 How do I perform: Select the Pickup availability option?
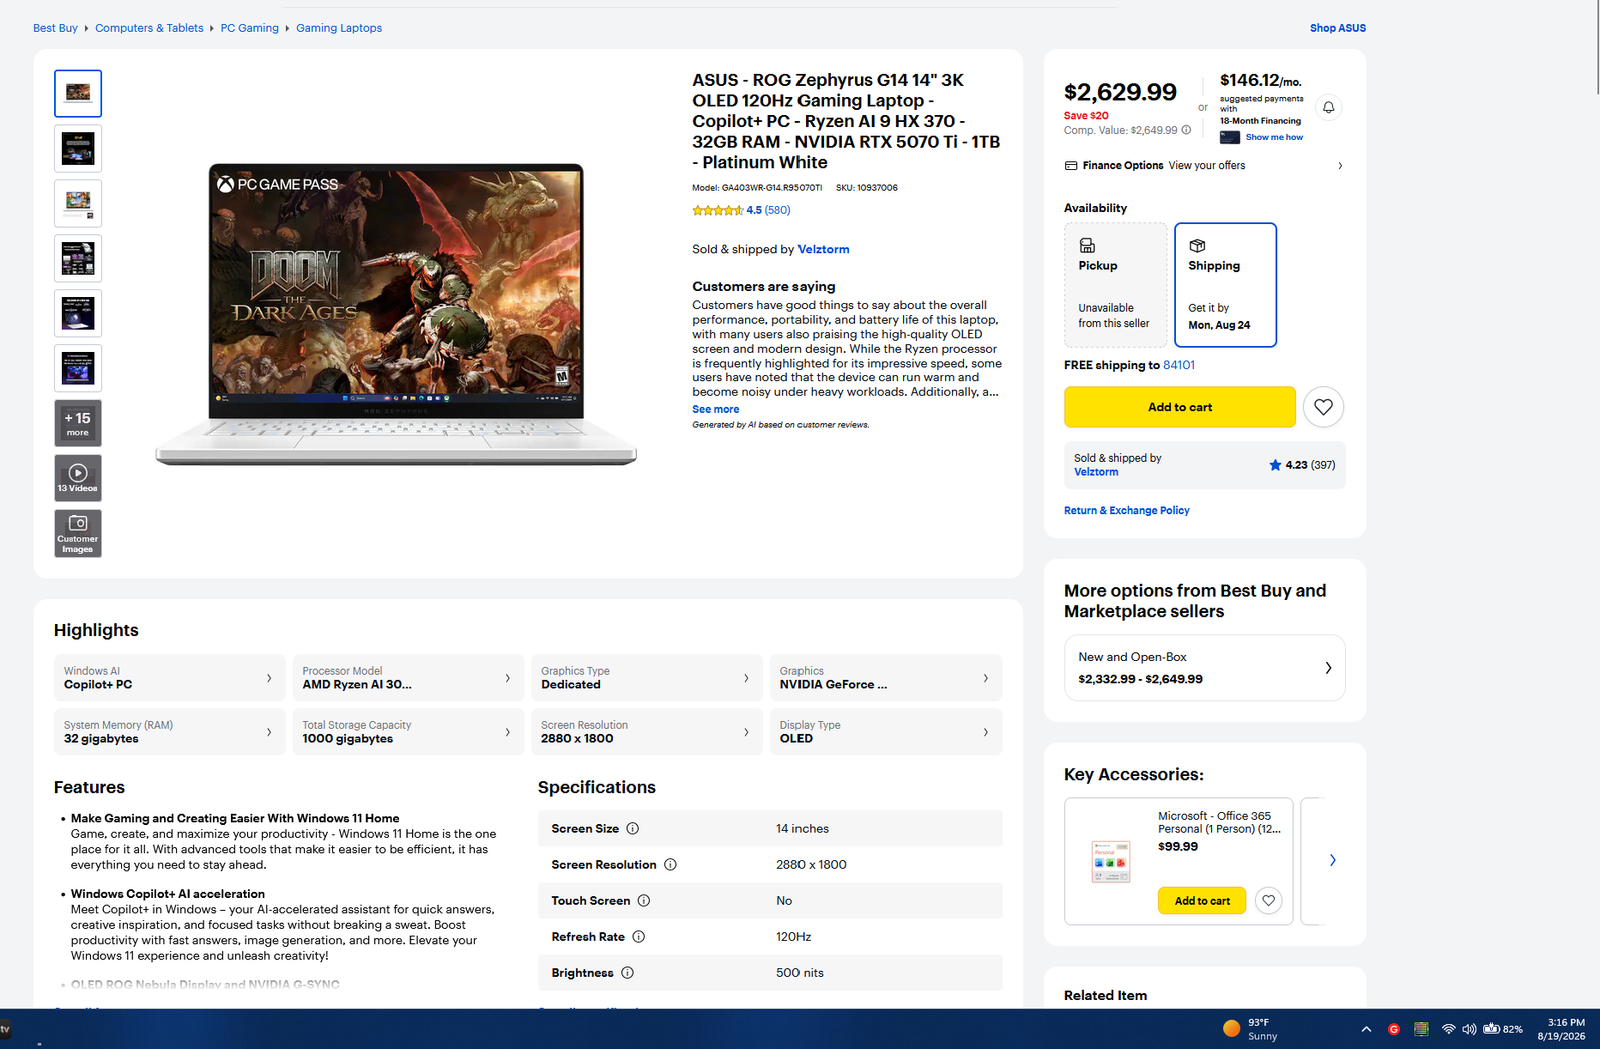click(x=1115, y=285)
